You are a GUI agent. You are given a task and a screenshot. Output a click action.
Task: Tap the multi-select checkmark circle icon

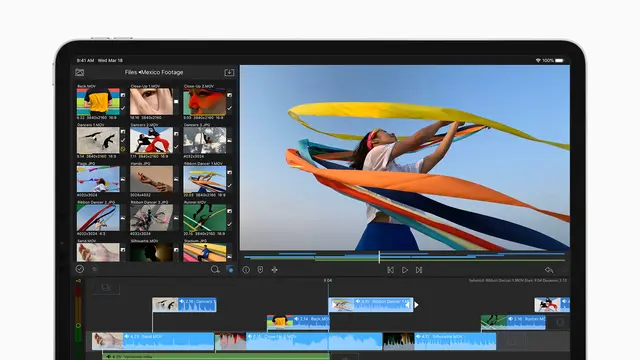80,269
